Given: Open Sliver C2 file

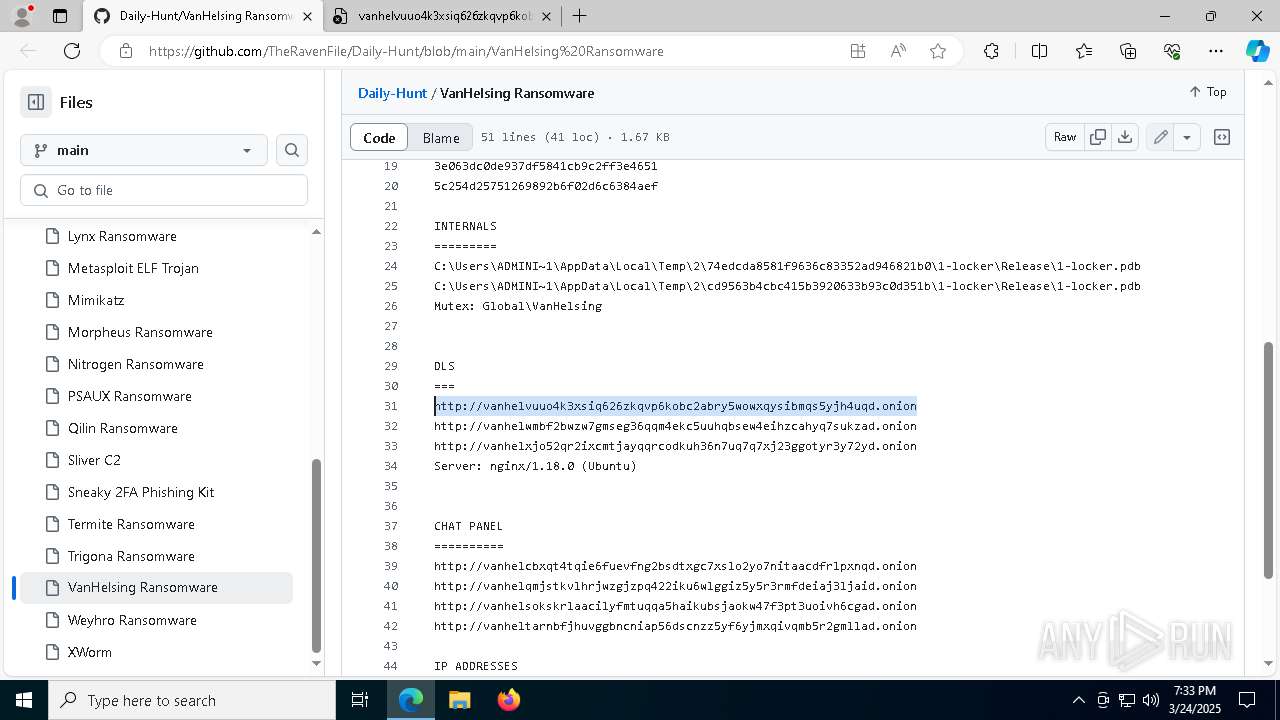Looking at the screenshot, I should [94, 460].
